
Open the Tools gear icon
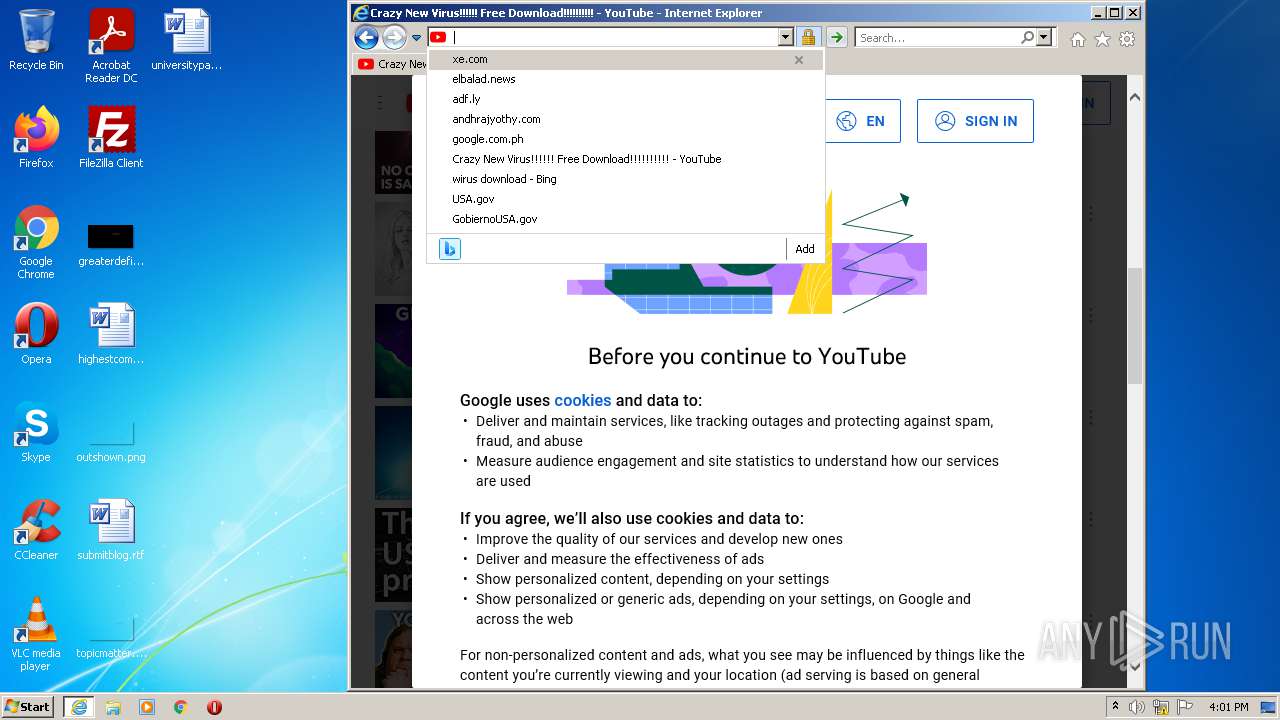(1127, 39)
